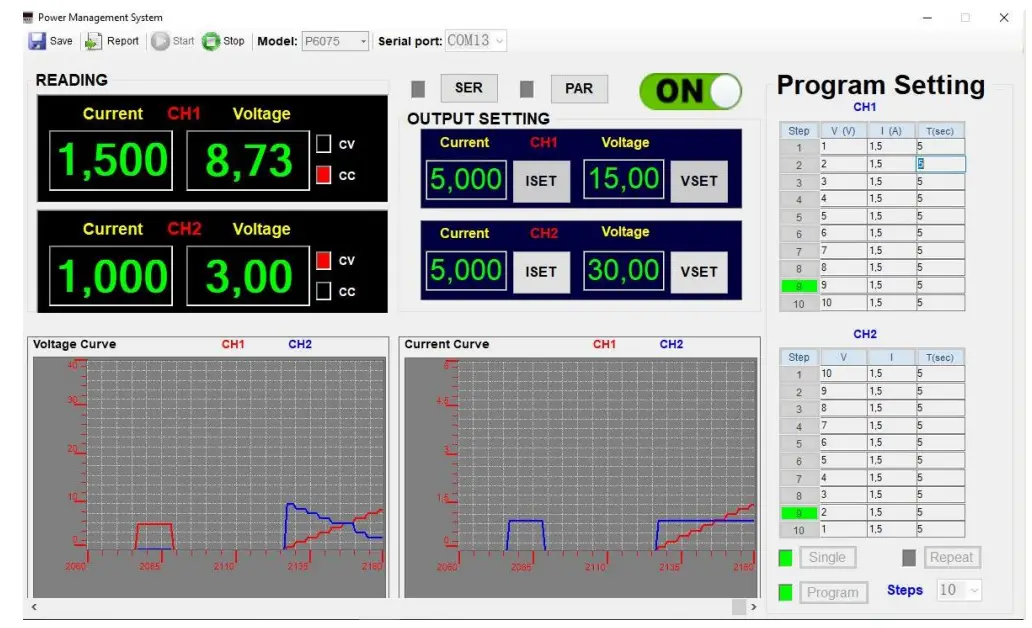This screenshot has width=1032, height=628.
Task: Click CH1 legend in Current Curve
Action: (x=604, y=344)
